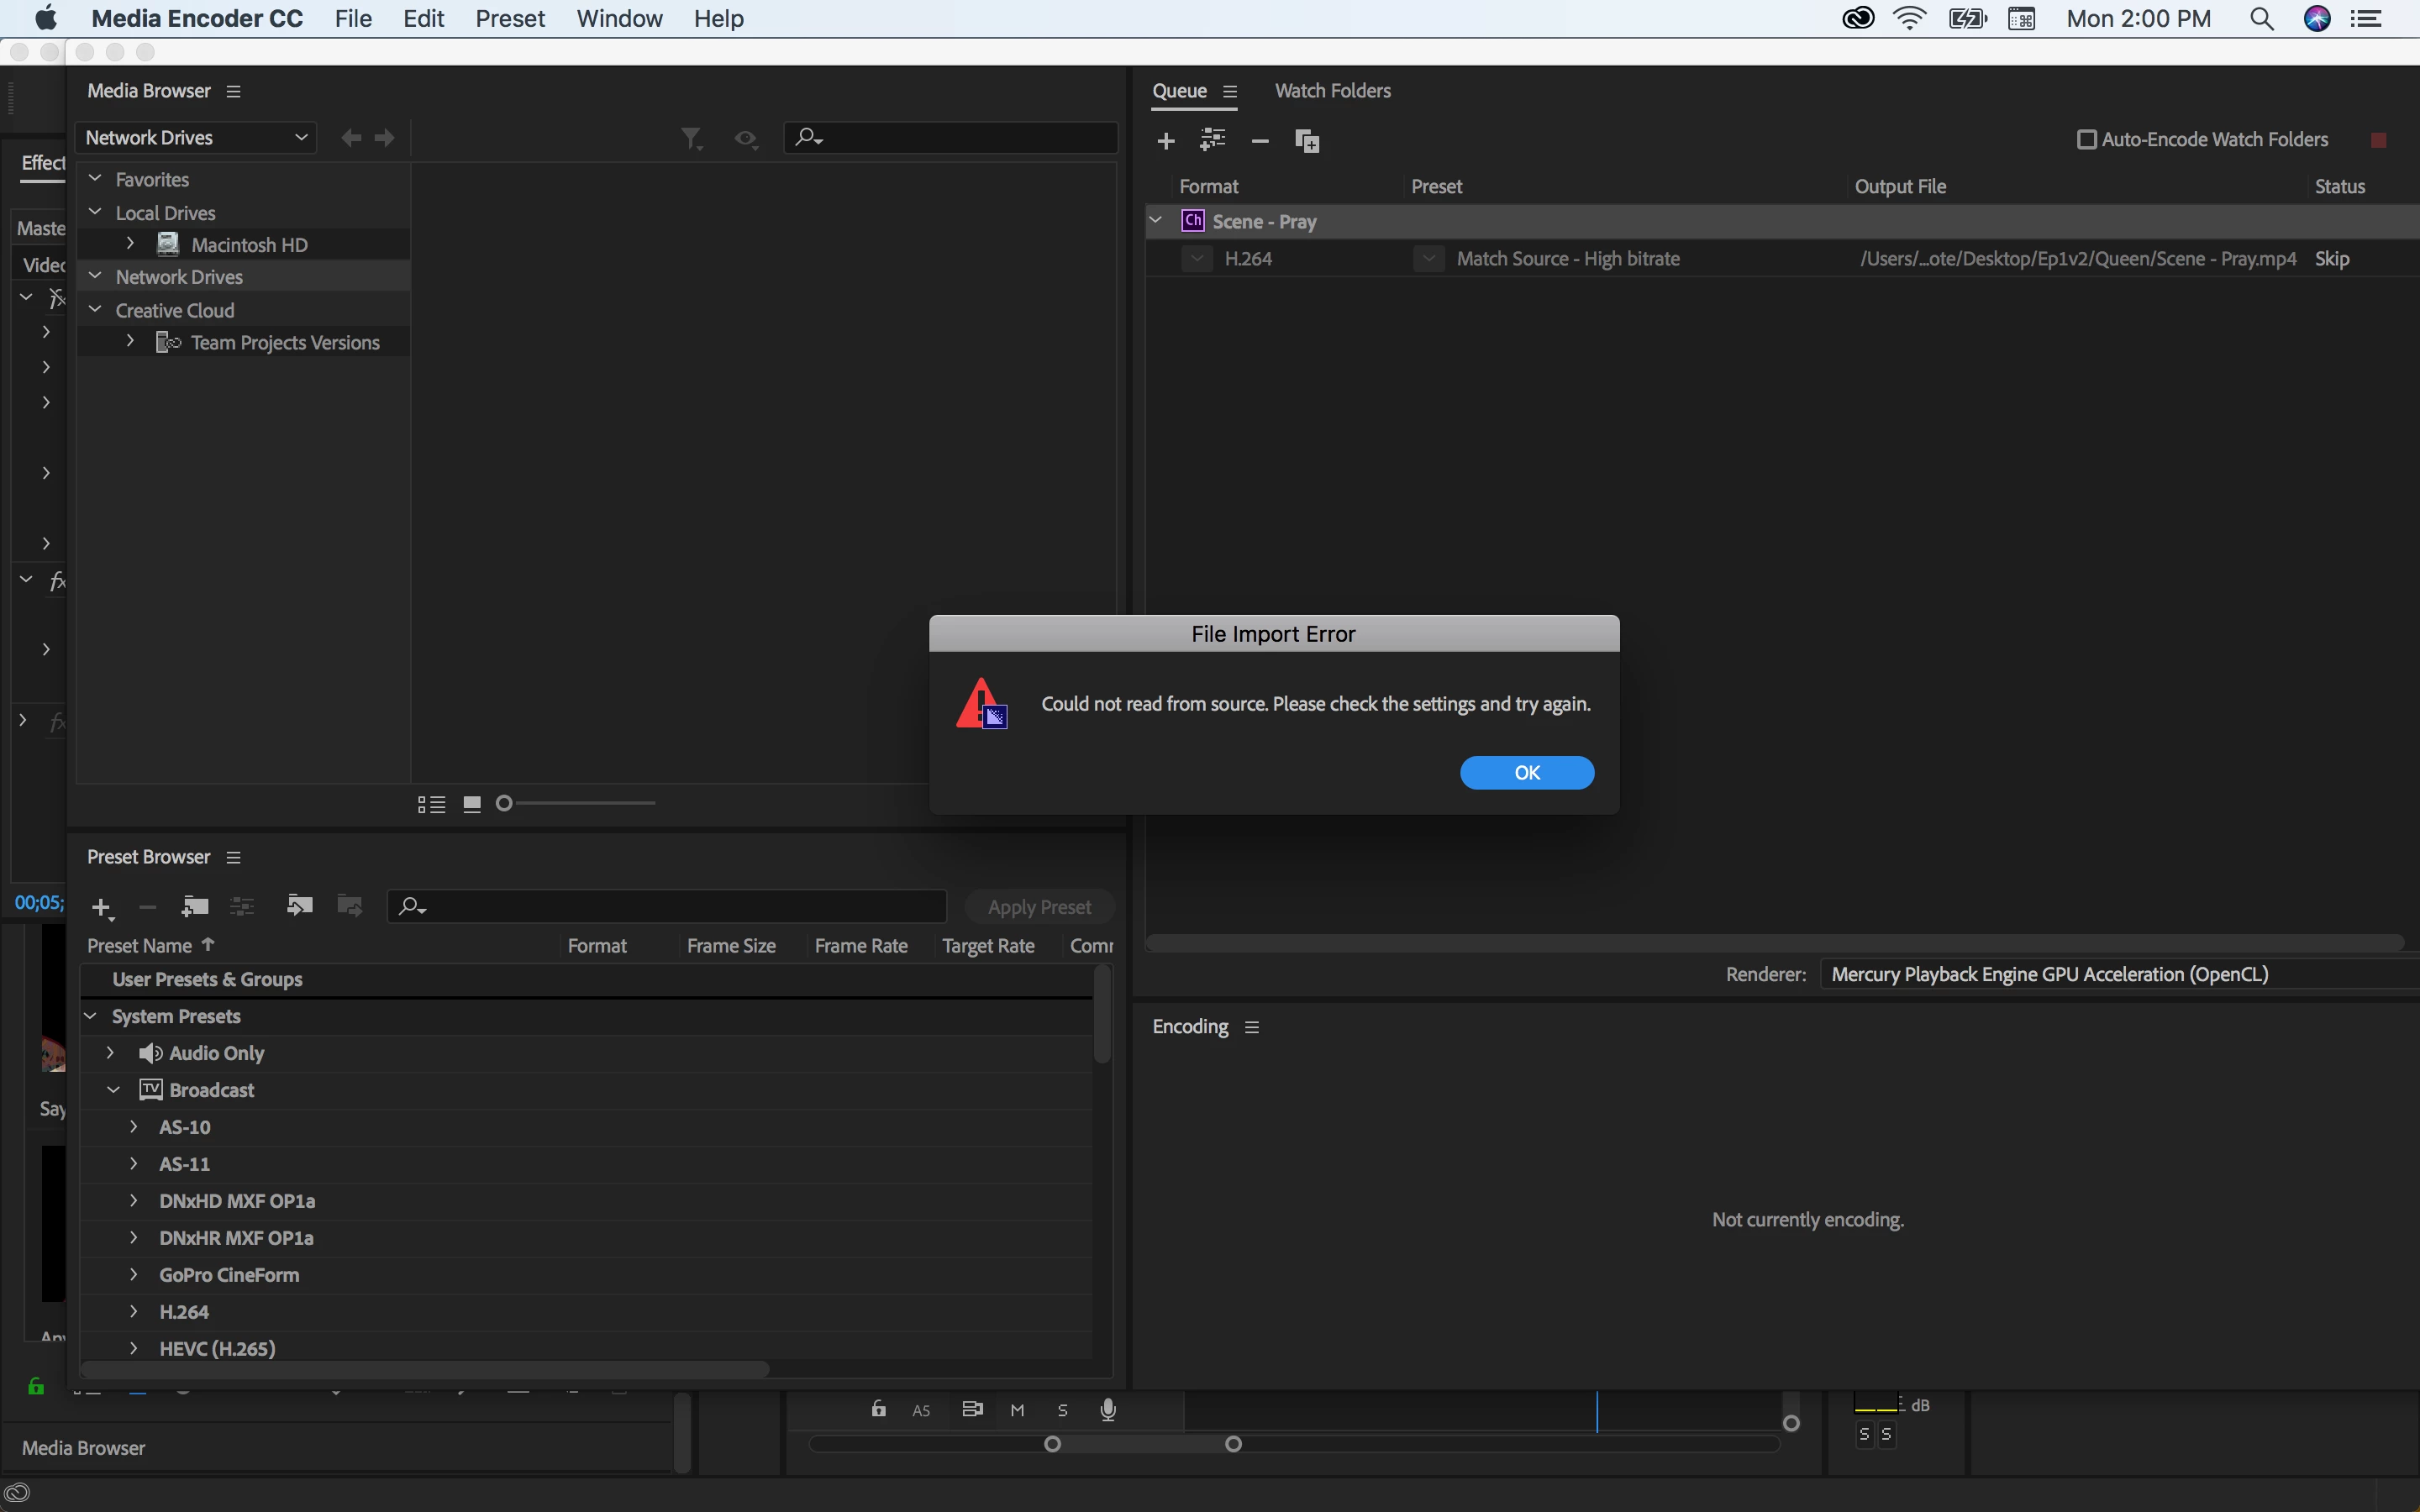Create a new preset group
The height and width of the screenshot is (1512, 2420).
coord(195,906)
